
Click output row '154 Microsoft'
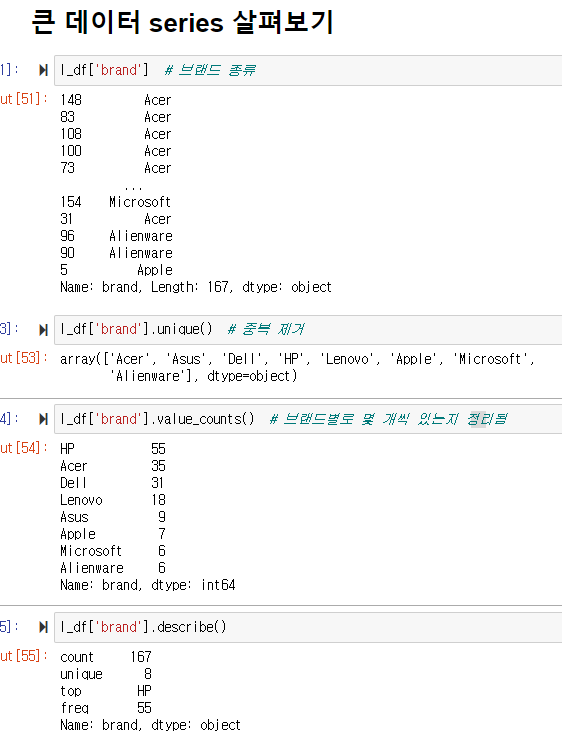tap(116, 202)
